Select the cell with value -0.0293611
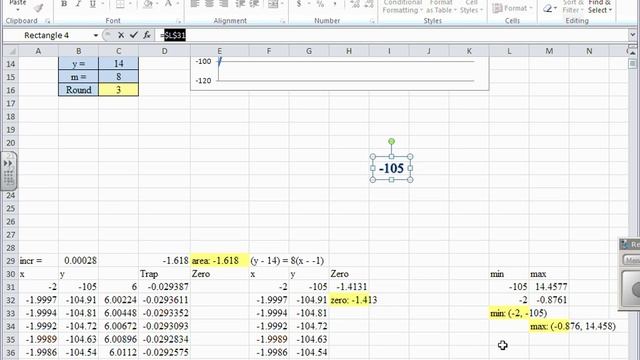Screen dimensions: 640x360 tap(164, 300)
